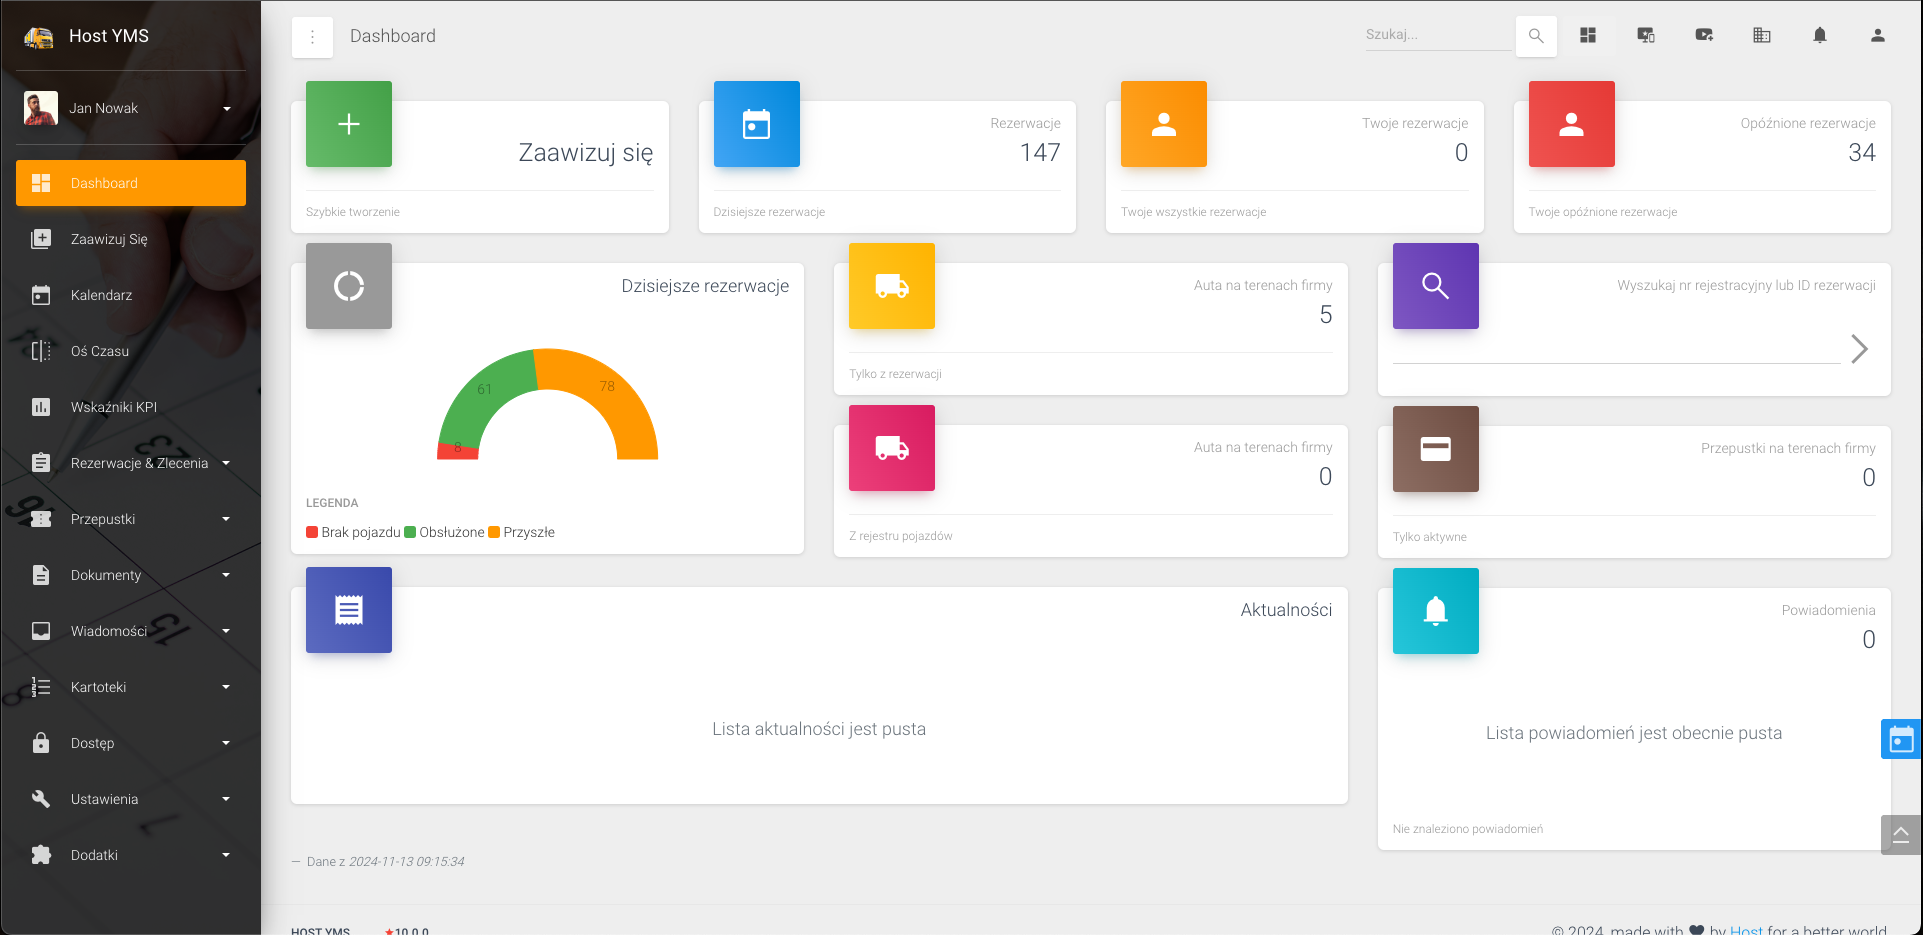Click the building icon in the top toolbar

[1761, 35]
